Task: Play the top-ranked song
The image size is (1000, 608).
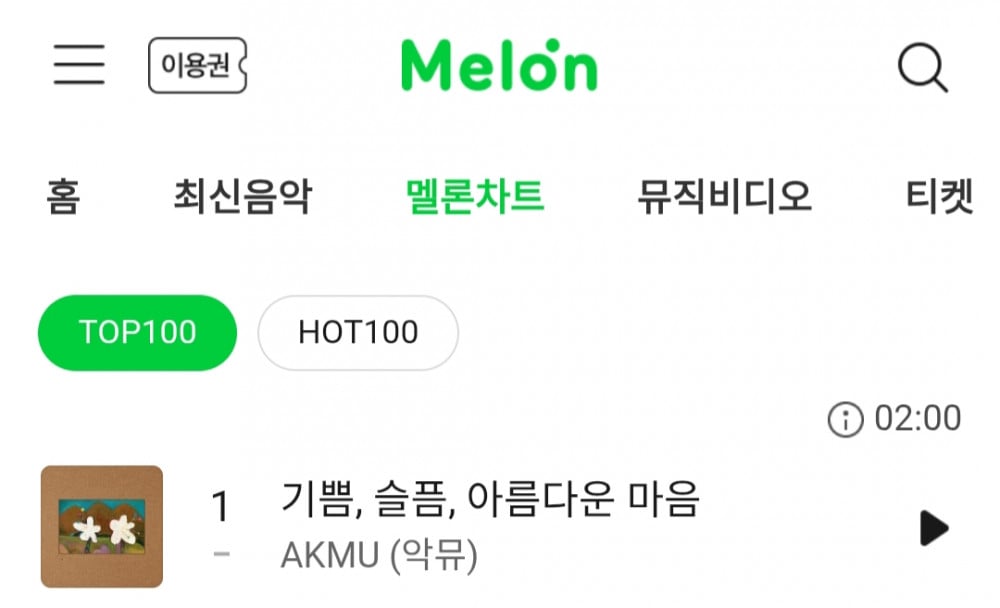Action: pyautogui.click(x=933, y=528)
